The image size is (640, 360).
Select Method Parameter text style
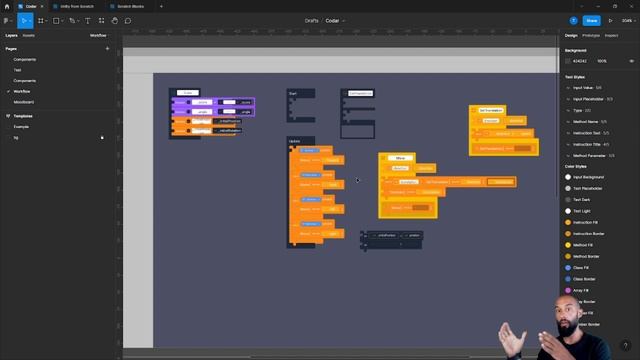594,156
